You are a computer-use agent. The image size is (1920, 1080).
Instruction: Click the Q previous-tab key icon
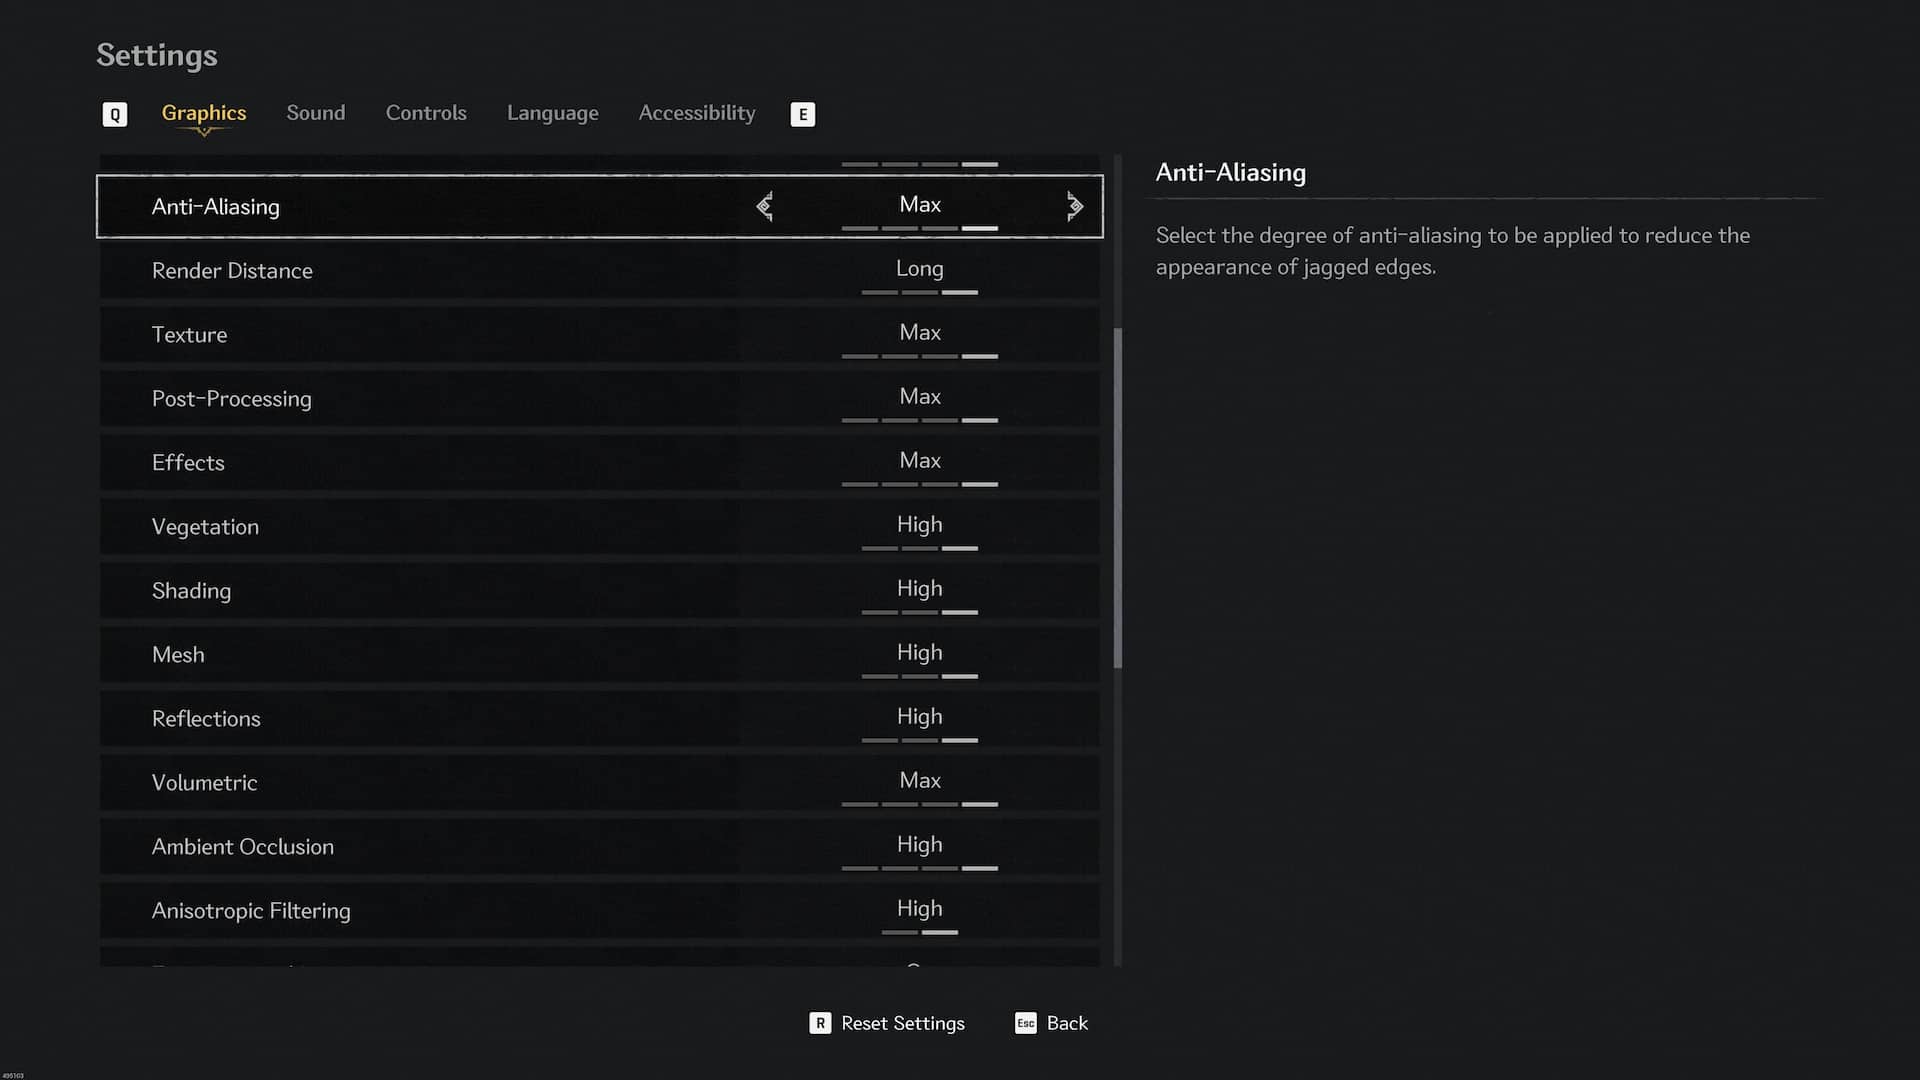115,114
